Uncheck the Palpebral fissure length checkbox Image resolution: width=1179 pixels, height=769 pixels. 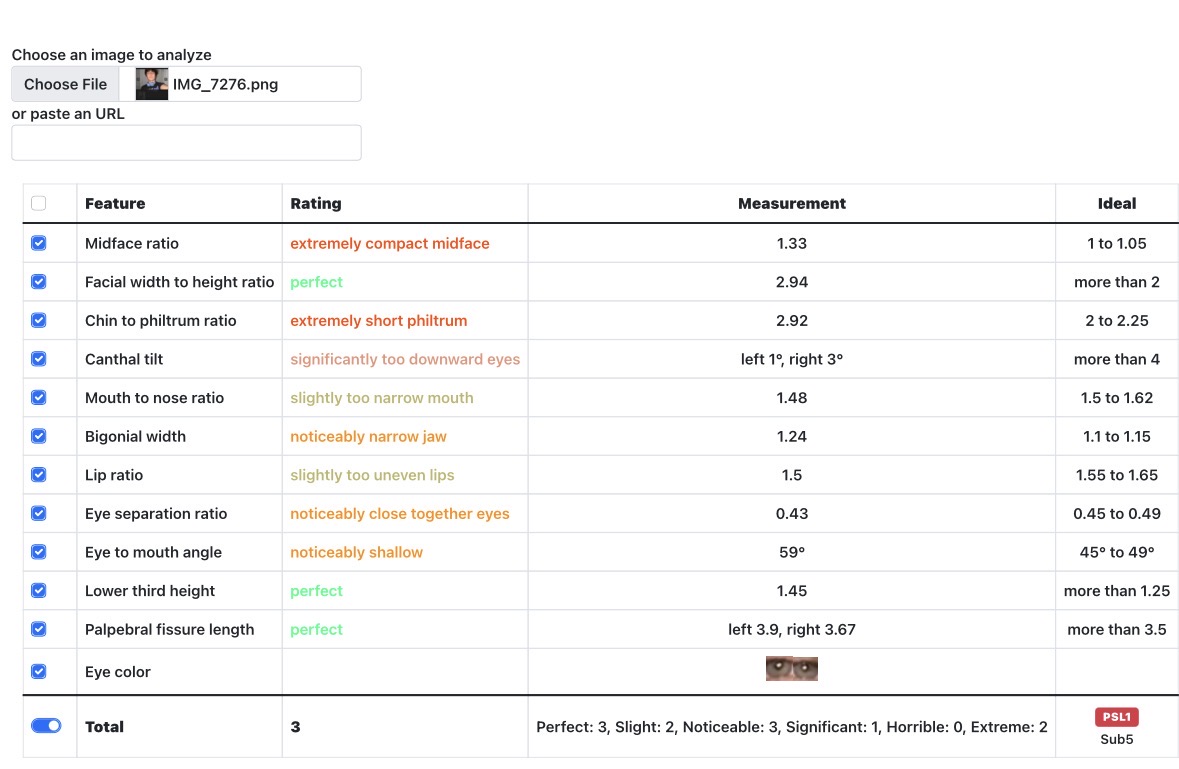pos(39,629)
